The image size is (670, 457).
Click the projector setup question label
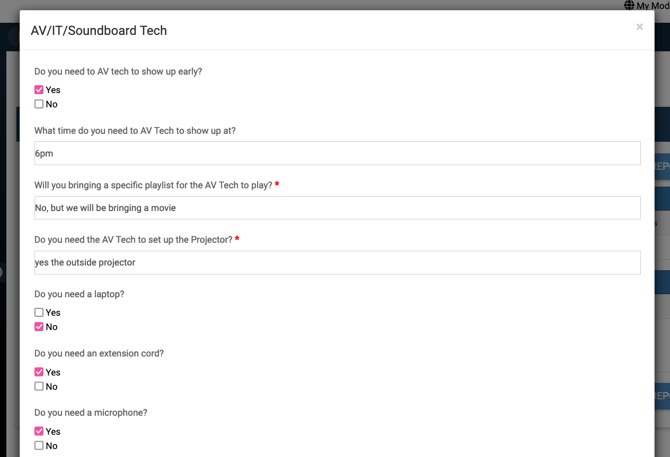tap(133, 239)
